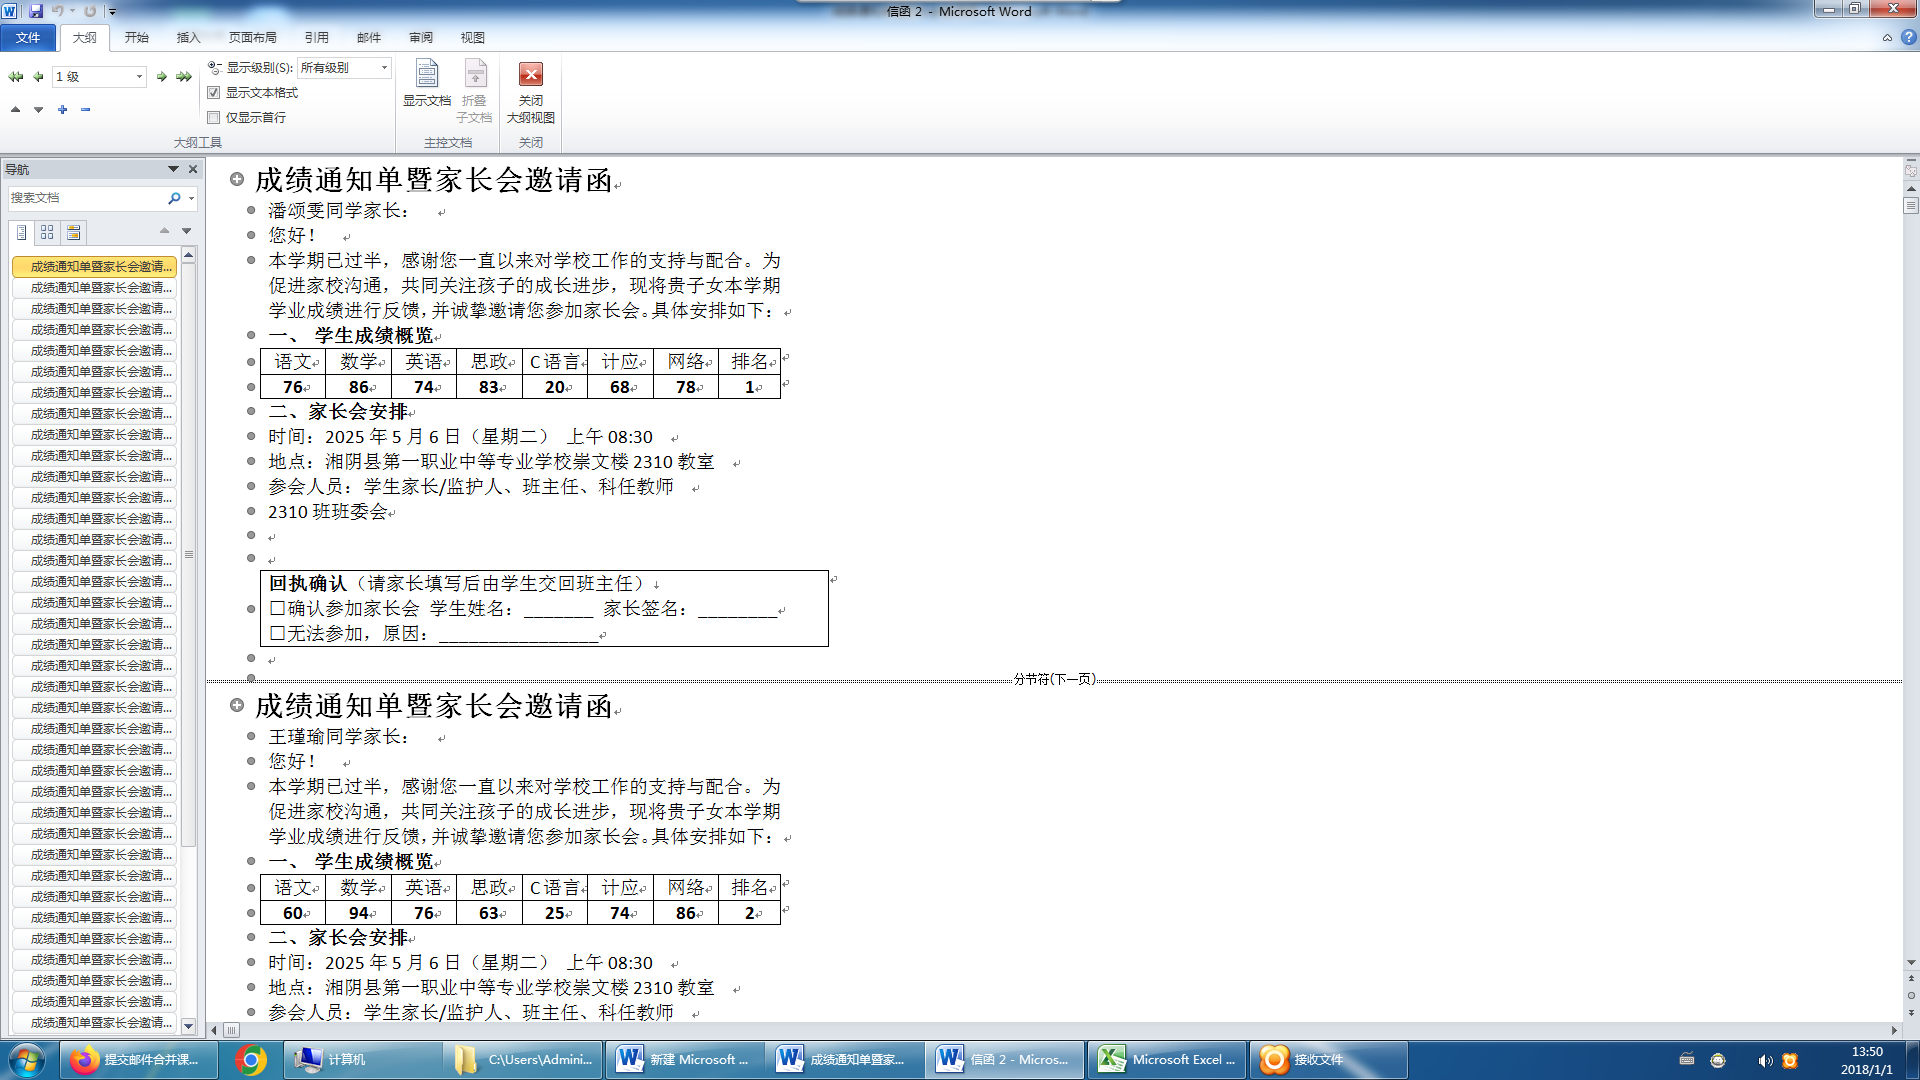This screenshot has width=1920, height=1080.
Task: Click the search magnifier in navigation pane
Action: pyautogui.click(x=174, y=198)
